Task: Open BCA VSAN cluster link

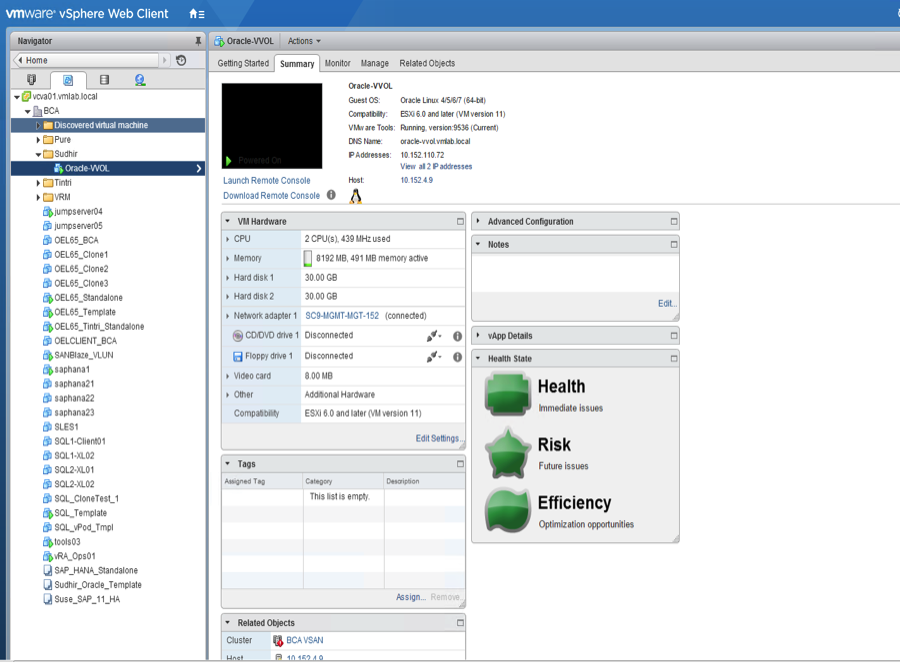Action: (305, 640)
